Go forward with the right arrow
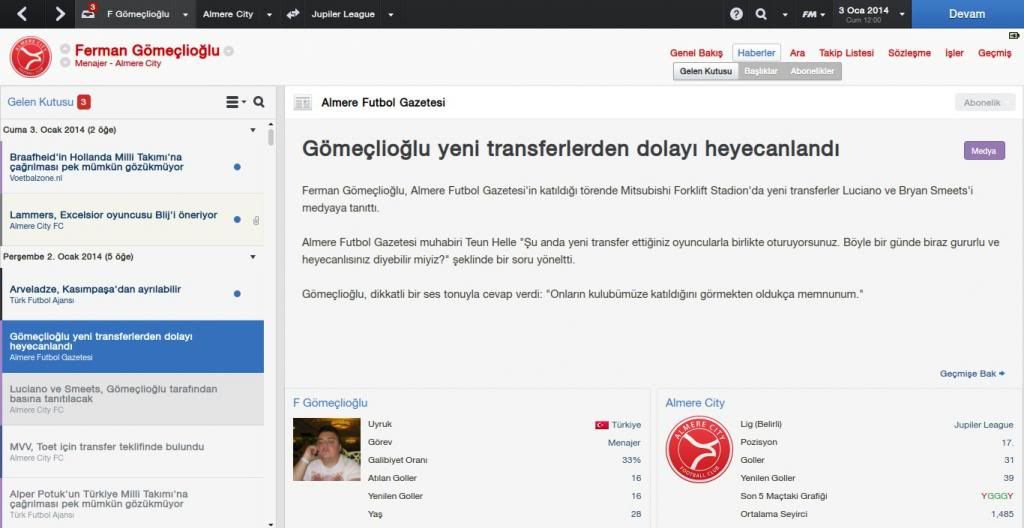1024x528 pixels. coord(60,14)
